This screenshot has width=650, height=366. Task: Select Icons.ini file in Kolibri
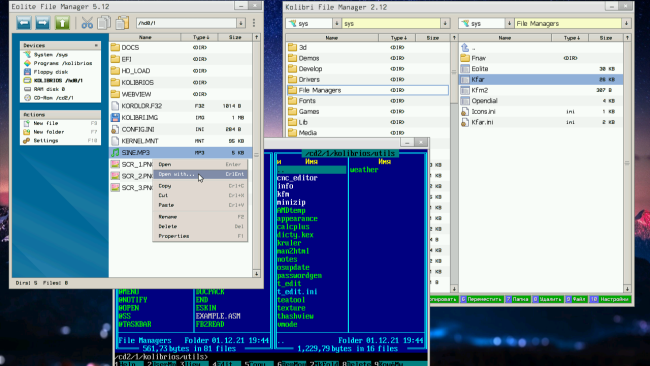click(541, 111)
